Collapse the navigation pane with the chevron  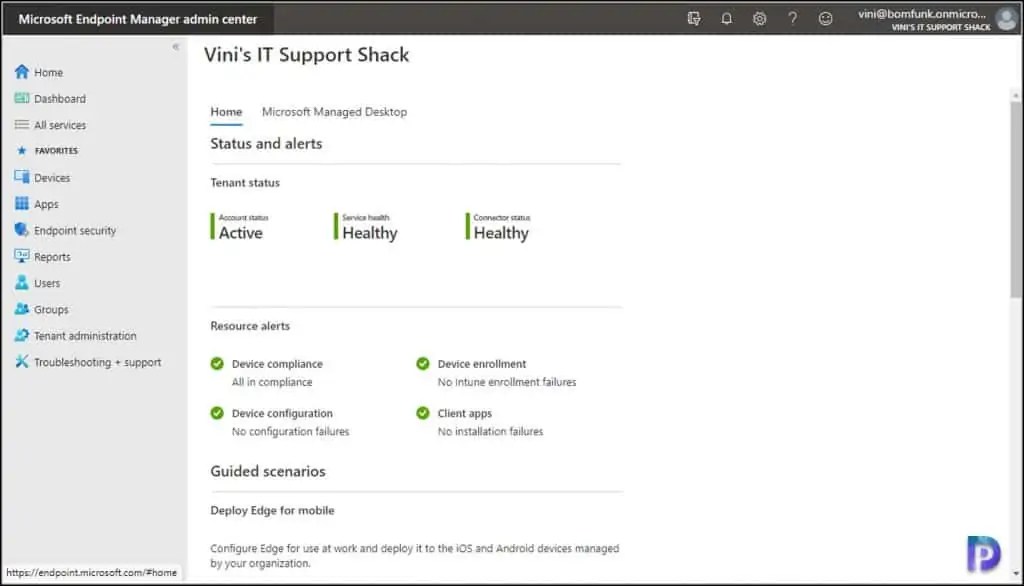coord(177,47)
